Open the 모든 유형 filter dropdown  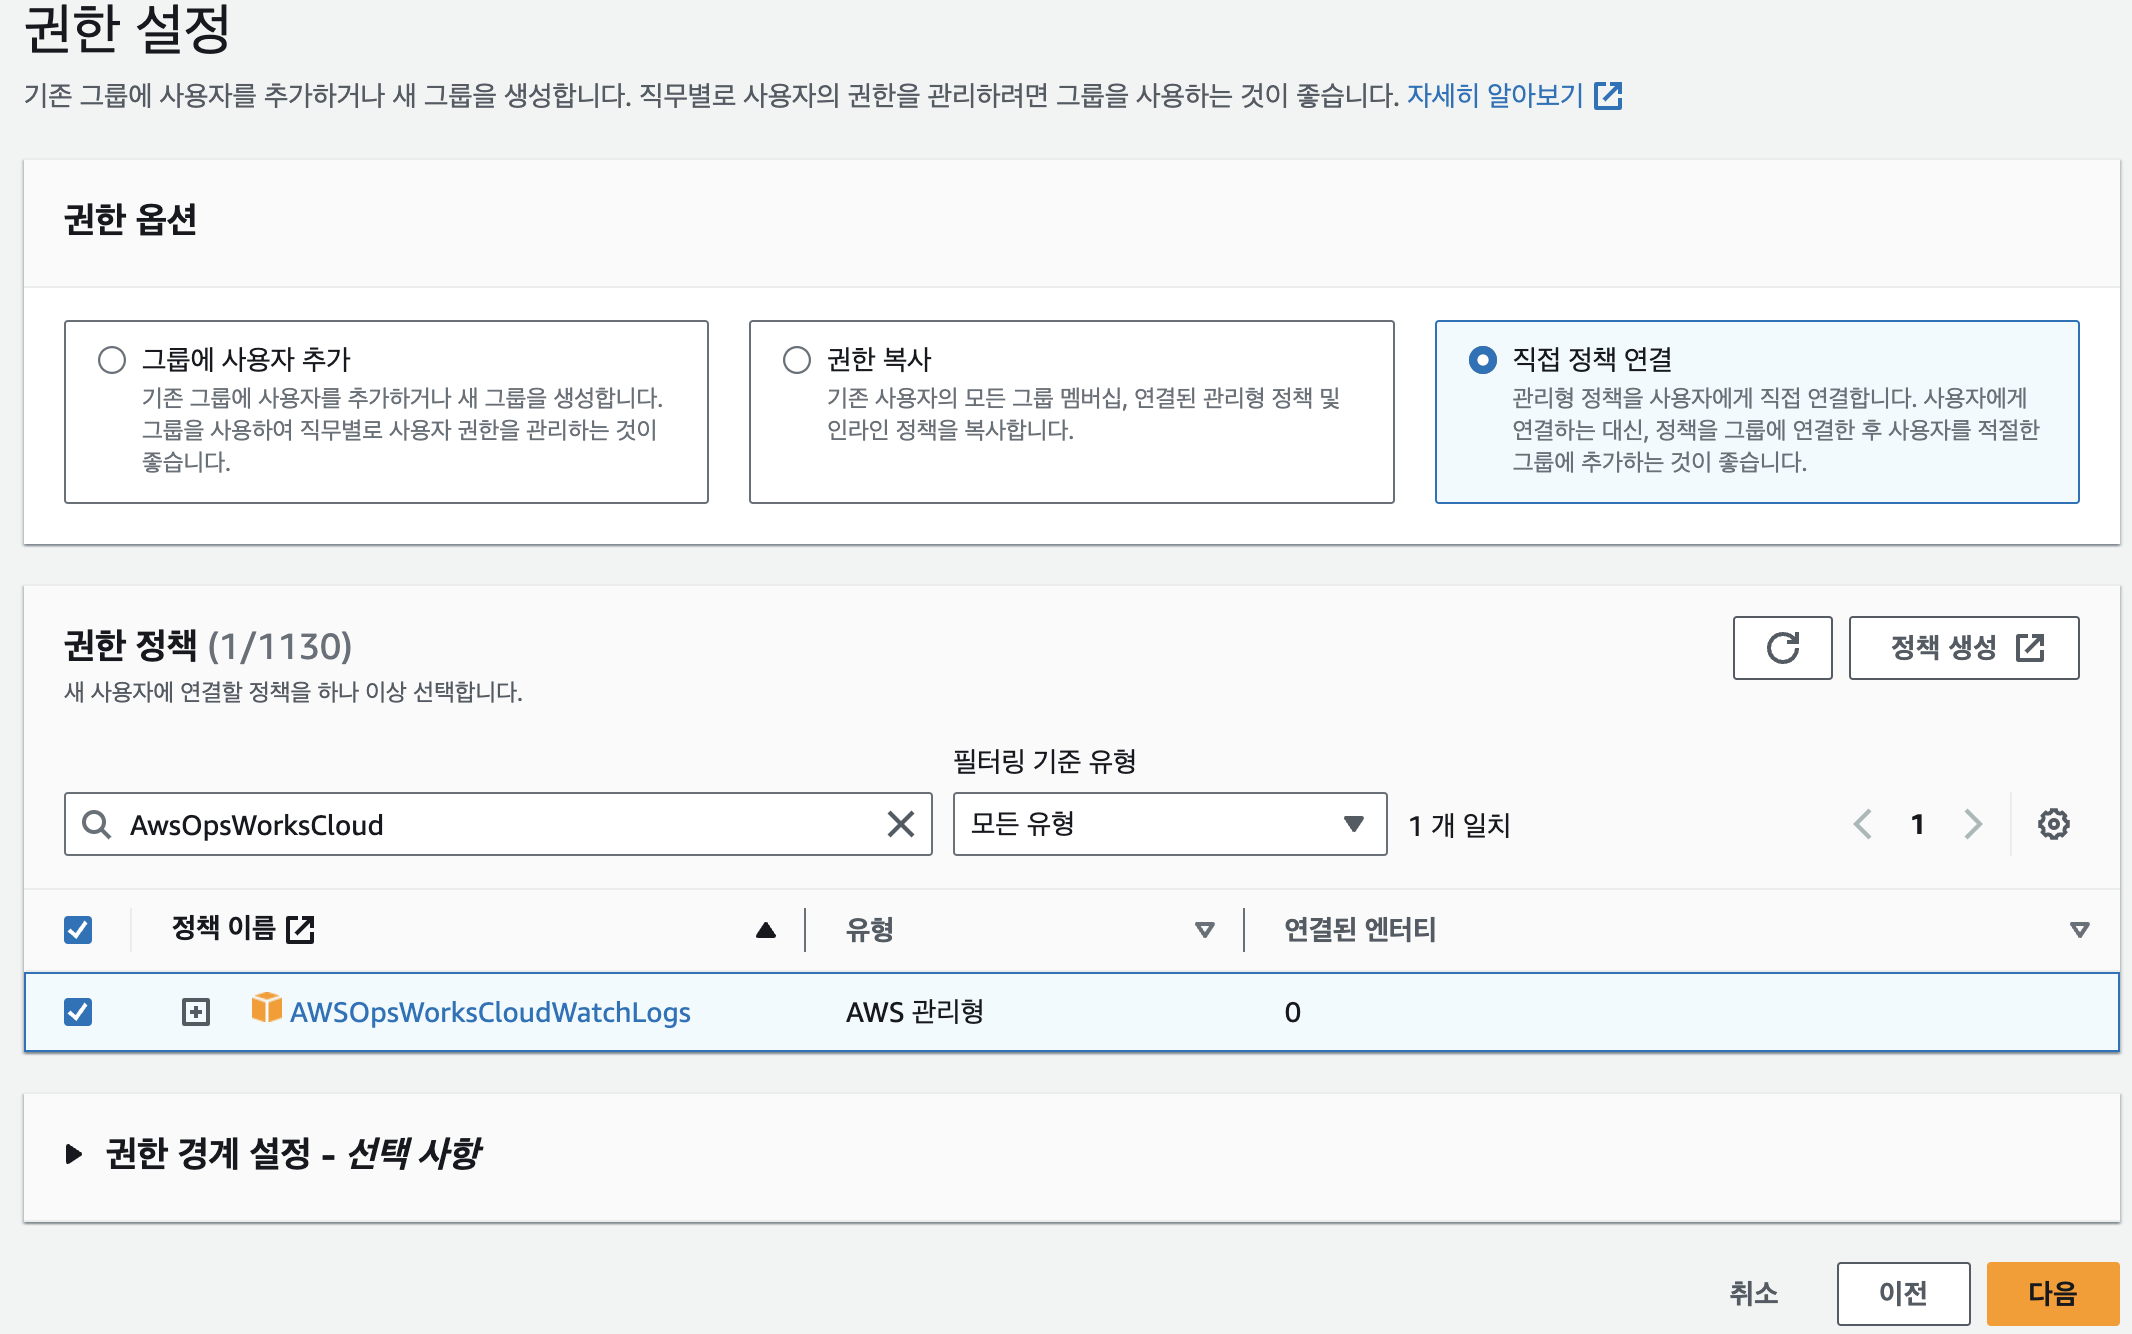pyautogui.click(x=1169, y=824)
